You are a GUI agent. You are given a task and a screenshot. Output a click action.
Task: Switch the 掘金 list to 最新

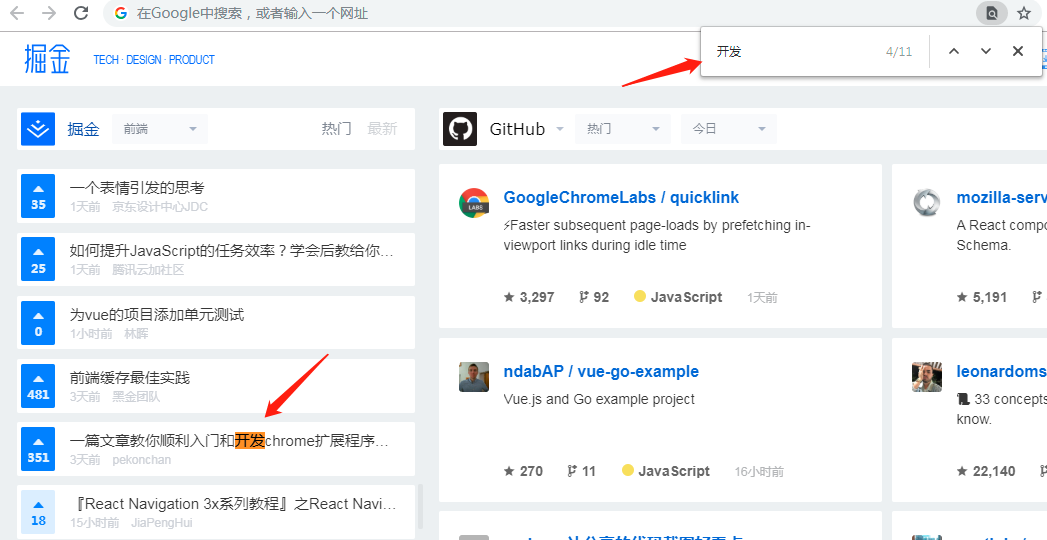coord(382,129)
